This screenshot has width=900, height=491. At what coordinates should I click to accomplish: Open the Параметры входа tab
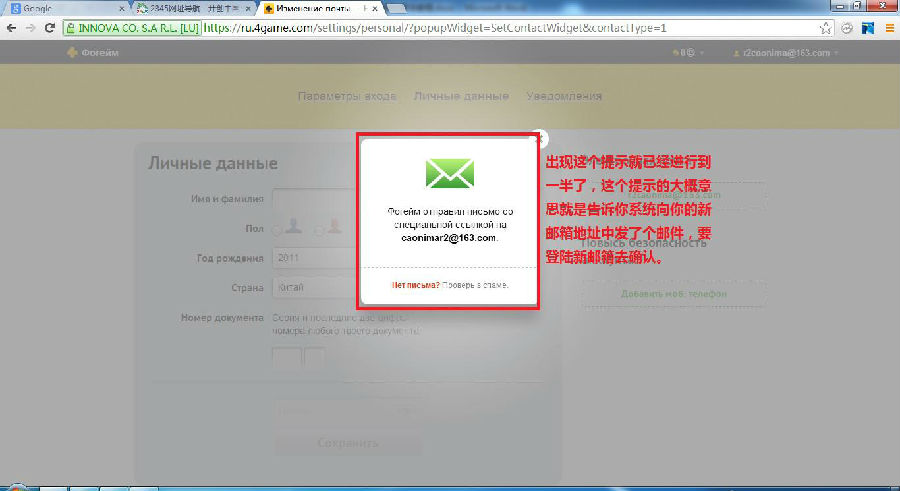(347, 96)
